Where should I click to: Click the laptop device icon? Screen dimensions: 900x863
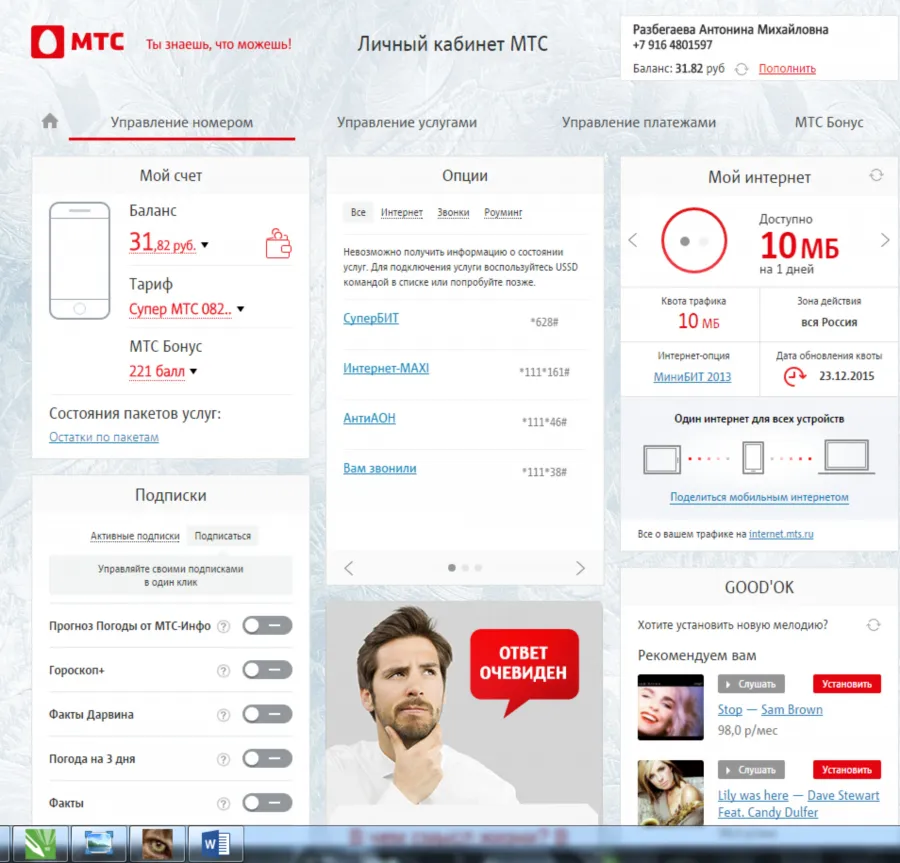coord(846,457)
